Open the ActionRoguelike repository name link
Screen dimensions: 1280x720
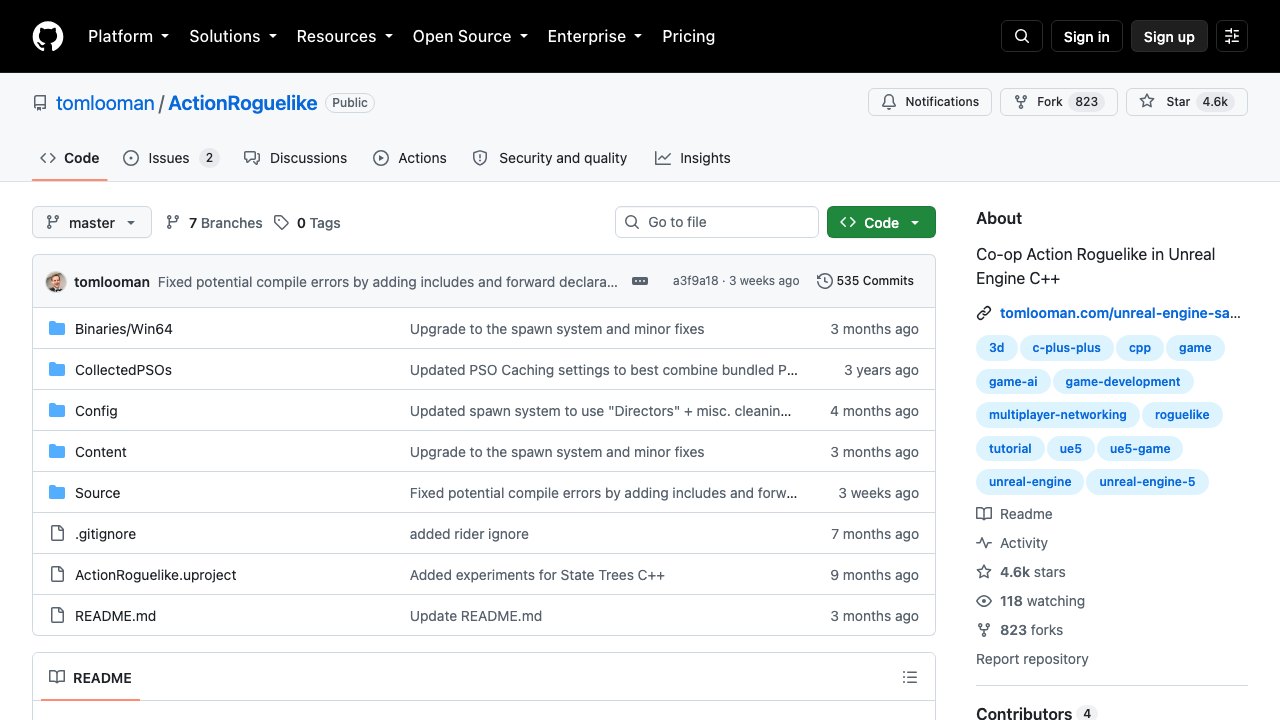click(x=243, y=103)
